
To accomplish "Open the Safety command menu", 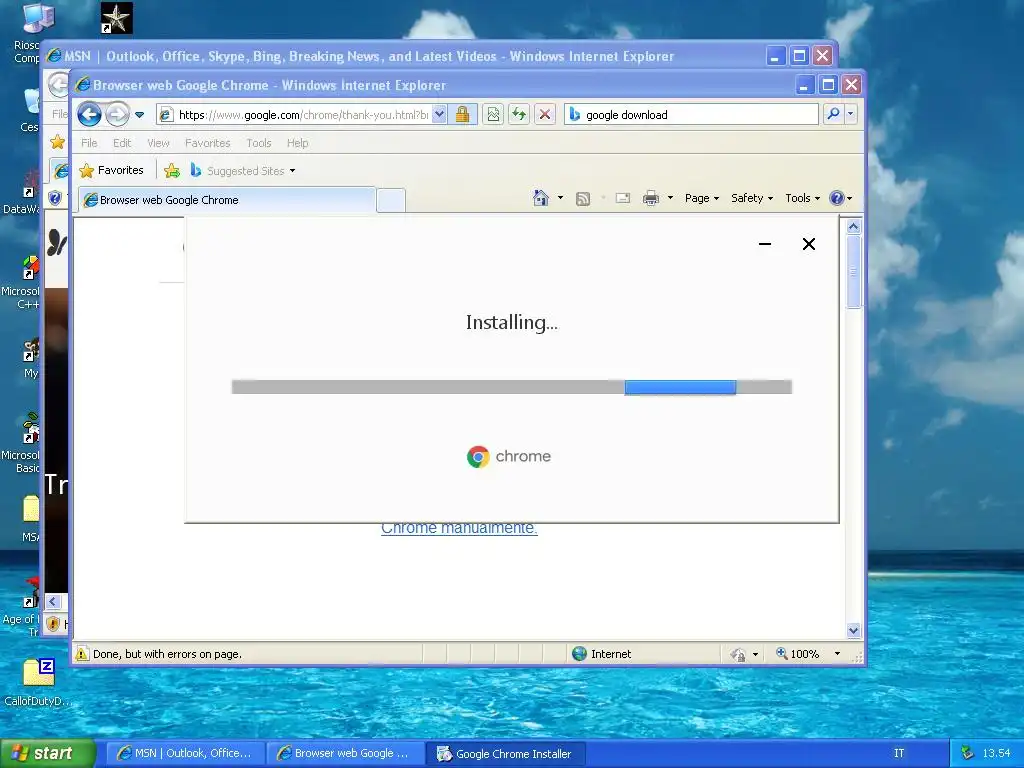I will 752,198.
